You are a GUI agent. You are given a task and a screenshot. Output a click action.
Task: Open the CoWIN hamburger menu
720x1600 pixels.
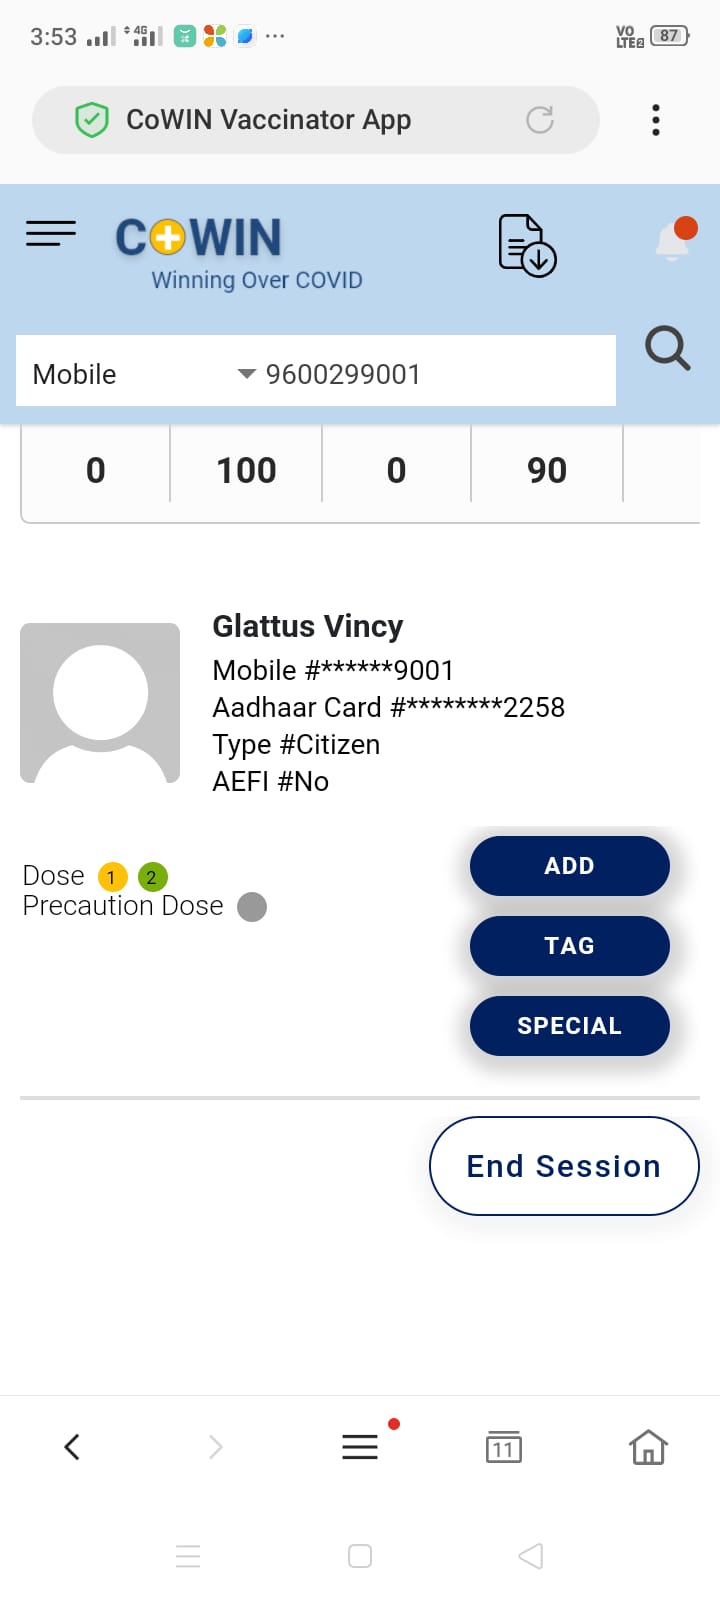click(51, 234)
